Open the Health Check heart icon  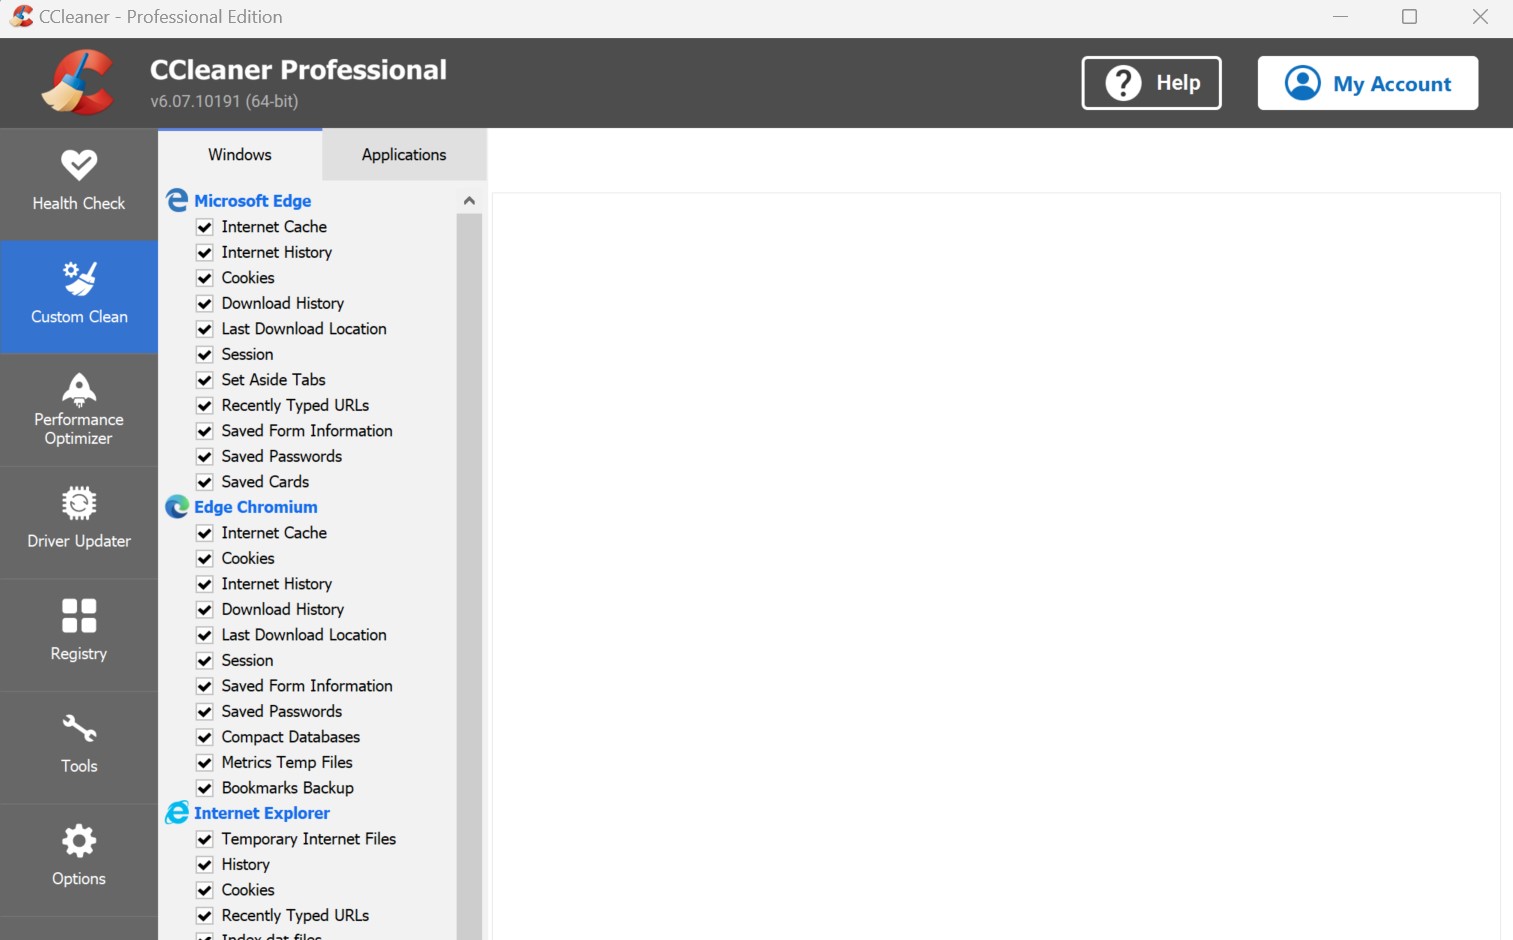(79, 165)
